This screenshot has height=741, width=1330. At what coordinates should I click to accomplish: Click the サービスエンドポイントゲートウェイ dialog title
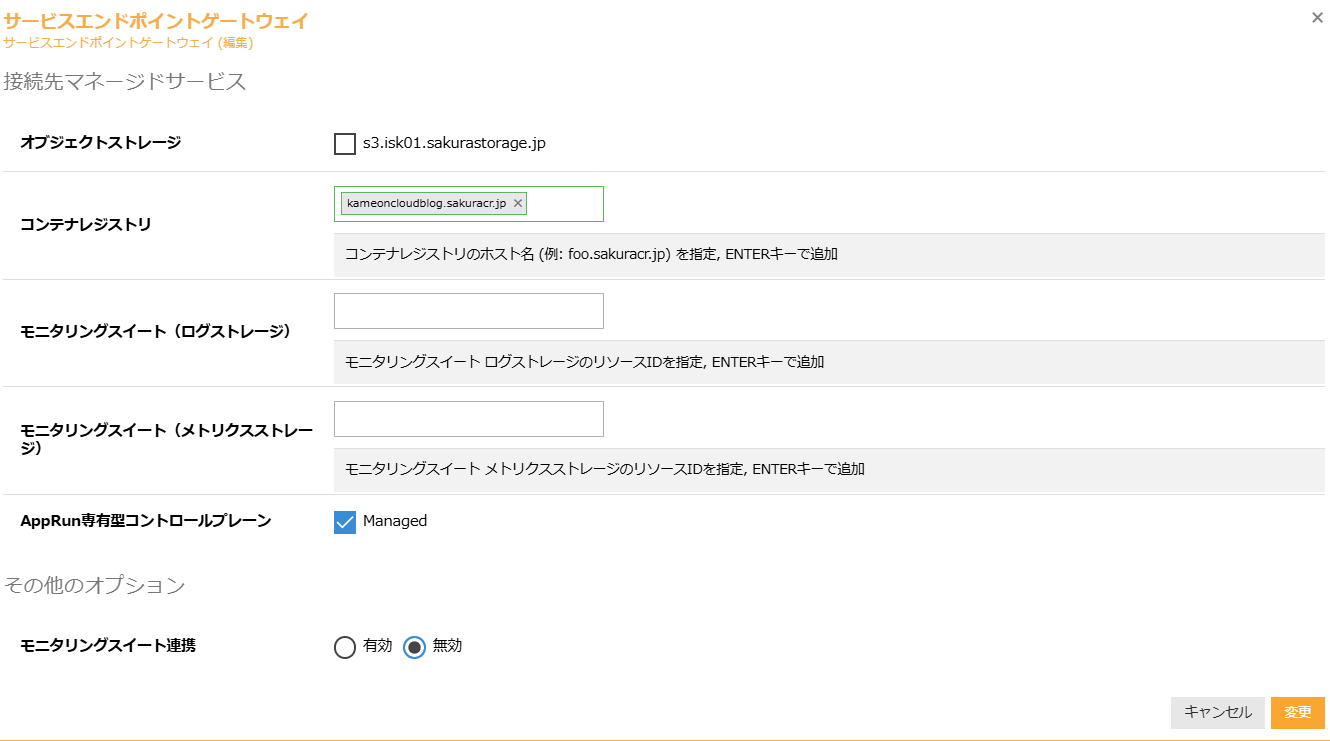click(156, 21)
